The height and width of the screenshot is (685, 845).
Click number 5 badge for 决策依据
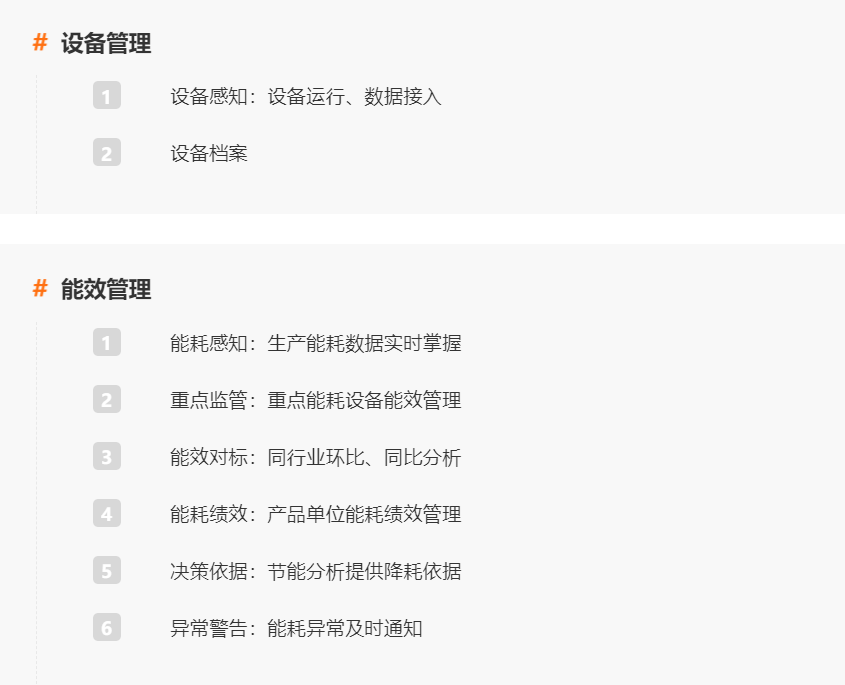[107, 571]
